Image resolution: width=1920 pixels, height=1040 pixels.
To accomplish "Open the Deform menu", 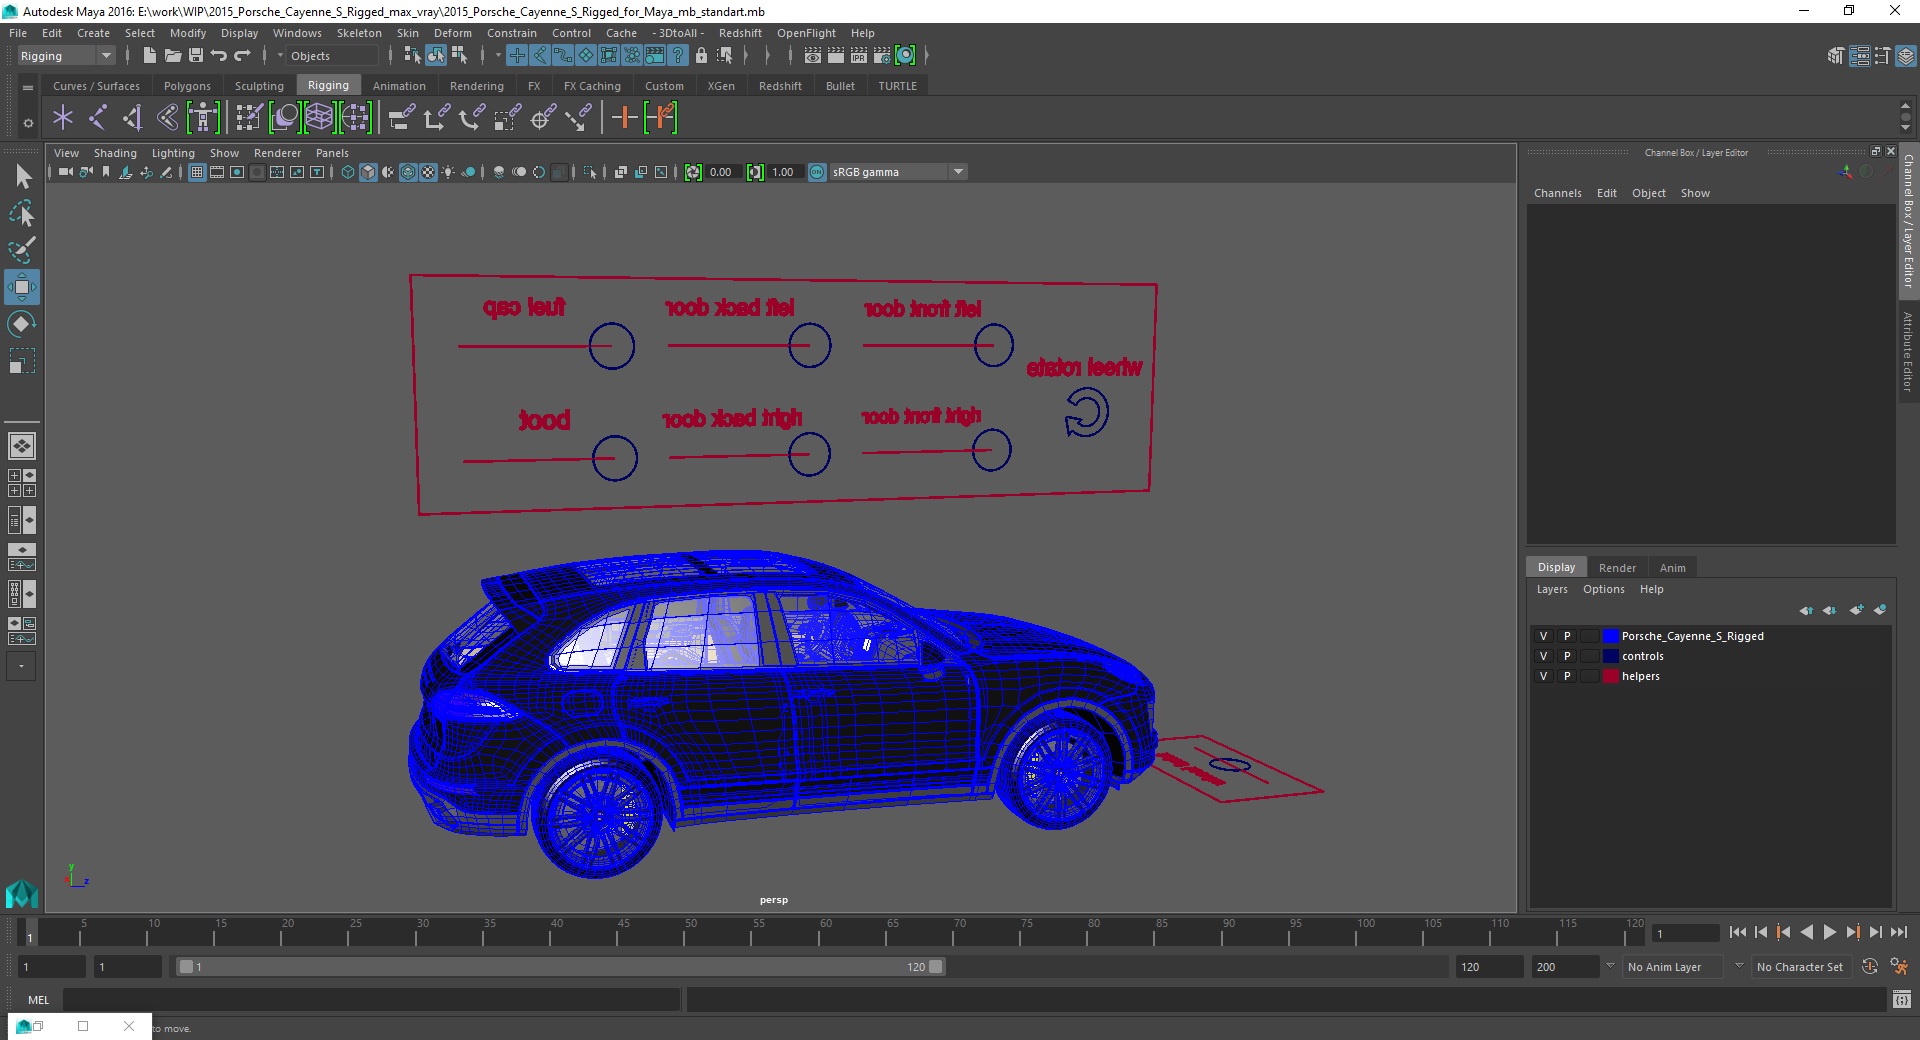I will 452,33.
